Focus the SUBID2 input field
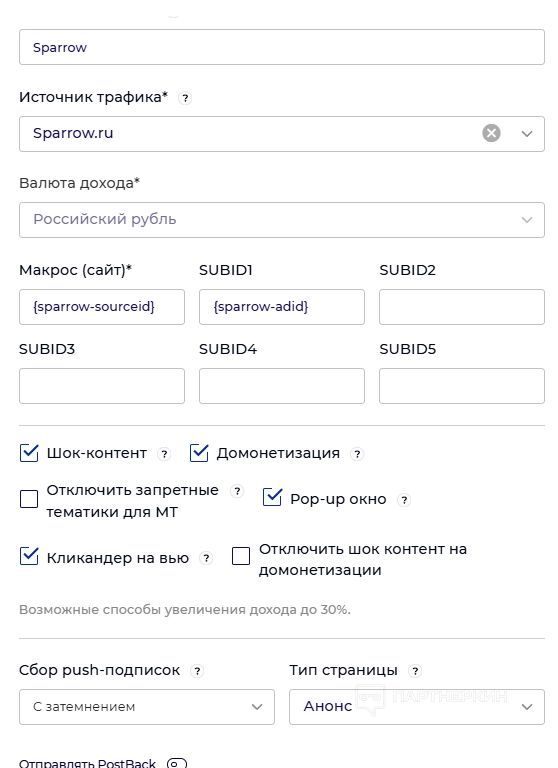The height and width of the screenshot is (768, 558). coord(461,307)
